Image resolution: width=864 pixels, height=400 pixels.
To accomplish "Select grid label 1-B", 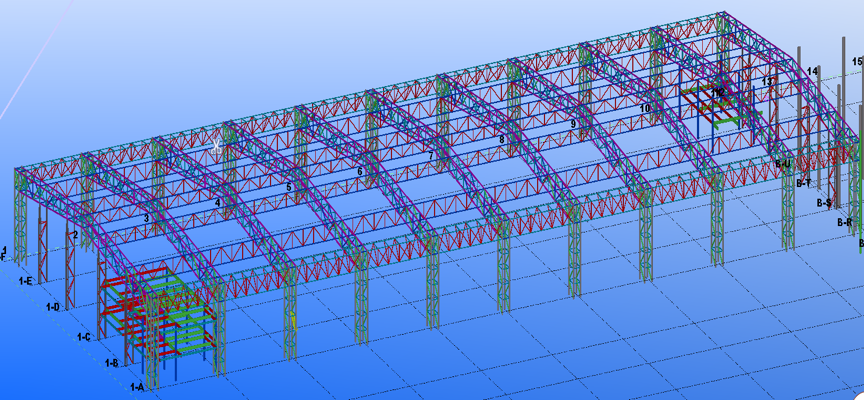I will click(112, 363).
